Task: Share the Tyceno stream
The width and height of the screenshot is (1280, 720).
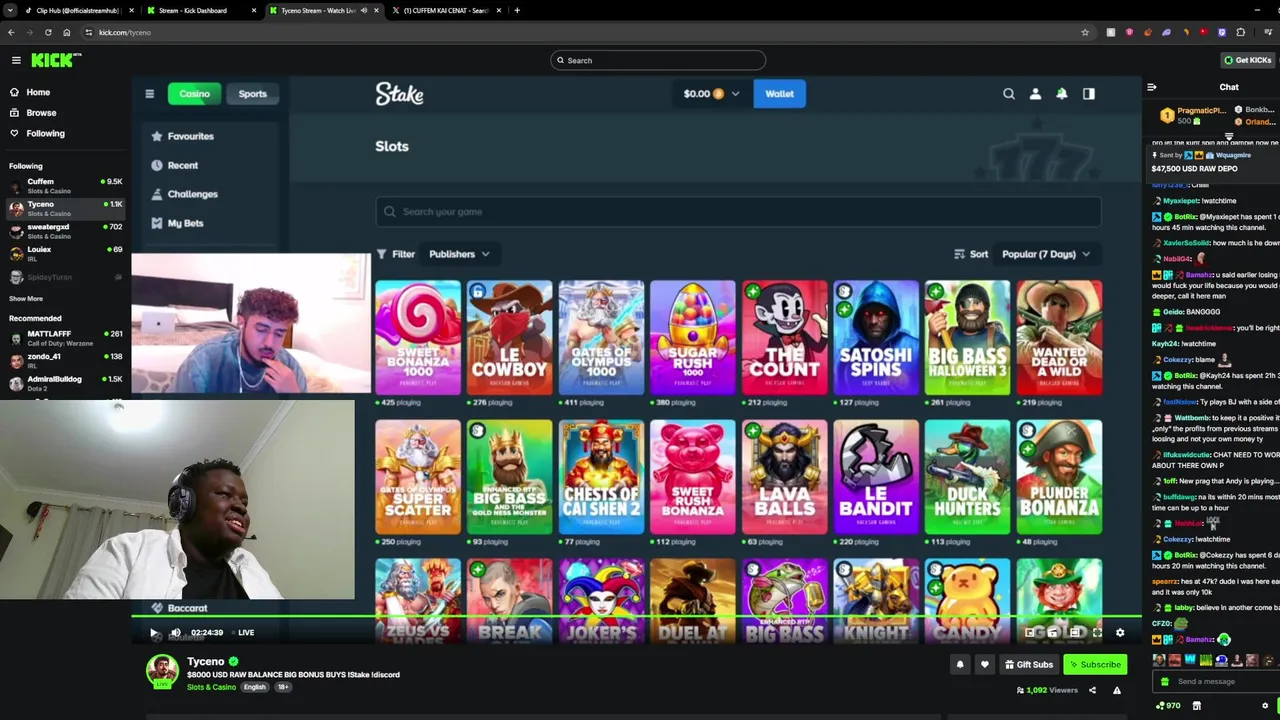Action: pos(1092,690)
